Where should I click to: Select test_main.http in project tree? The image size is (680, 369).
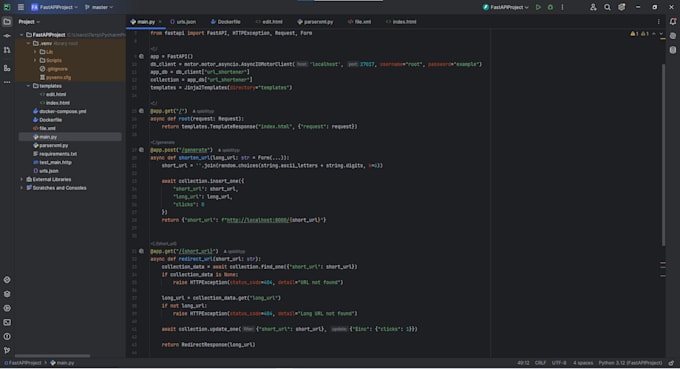[52, 162]
